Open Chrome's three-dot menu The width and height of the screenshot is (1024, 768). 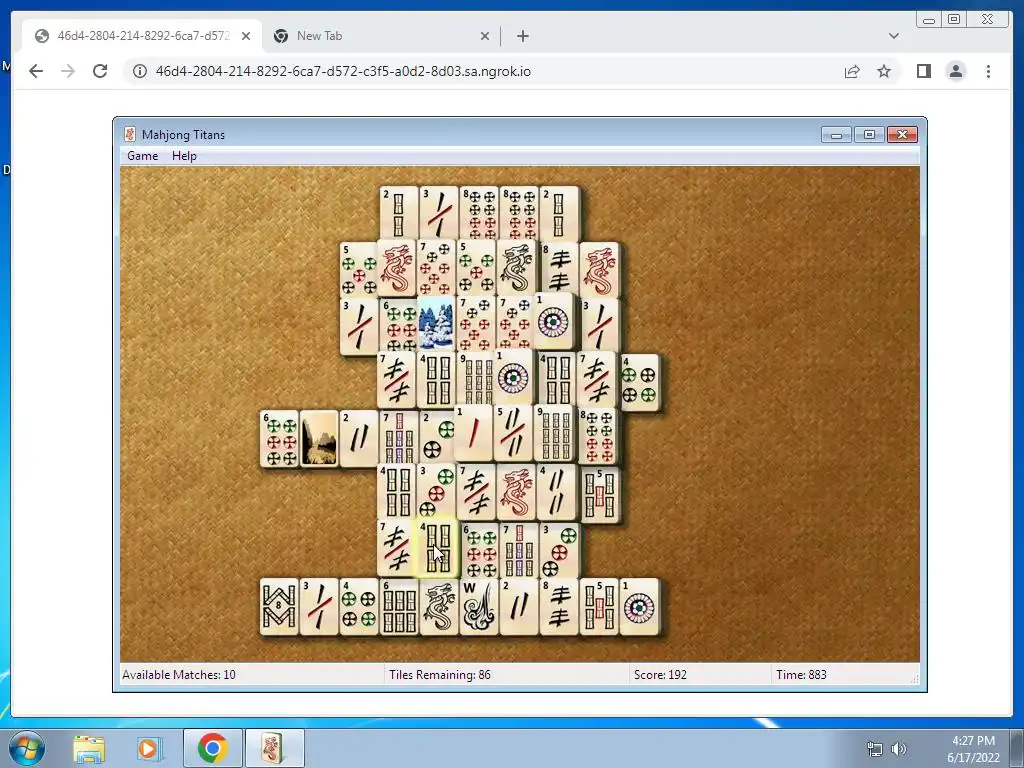point(988,71)
